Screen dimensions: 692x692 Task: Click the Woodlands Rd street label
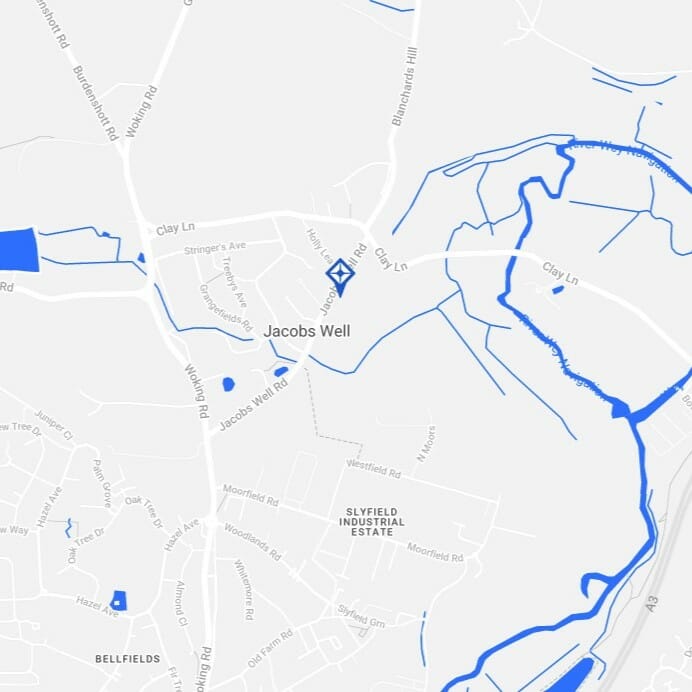coord(252,542)
